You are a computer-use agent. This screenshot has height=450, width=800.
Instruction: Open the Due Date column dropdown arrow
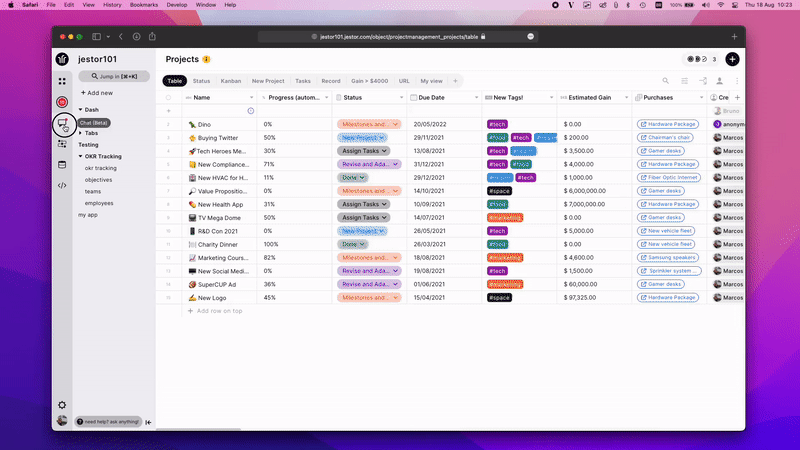(x=476, y=97)
